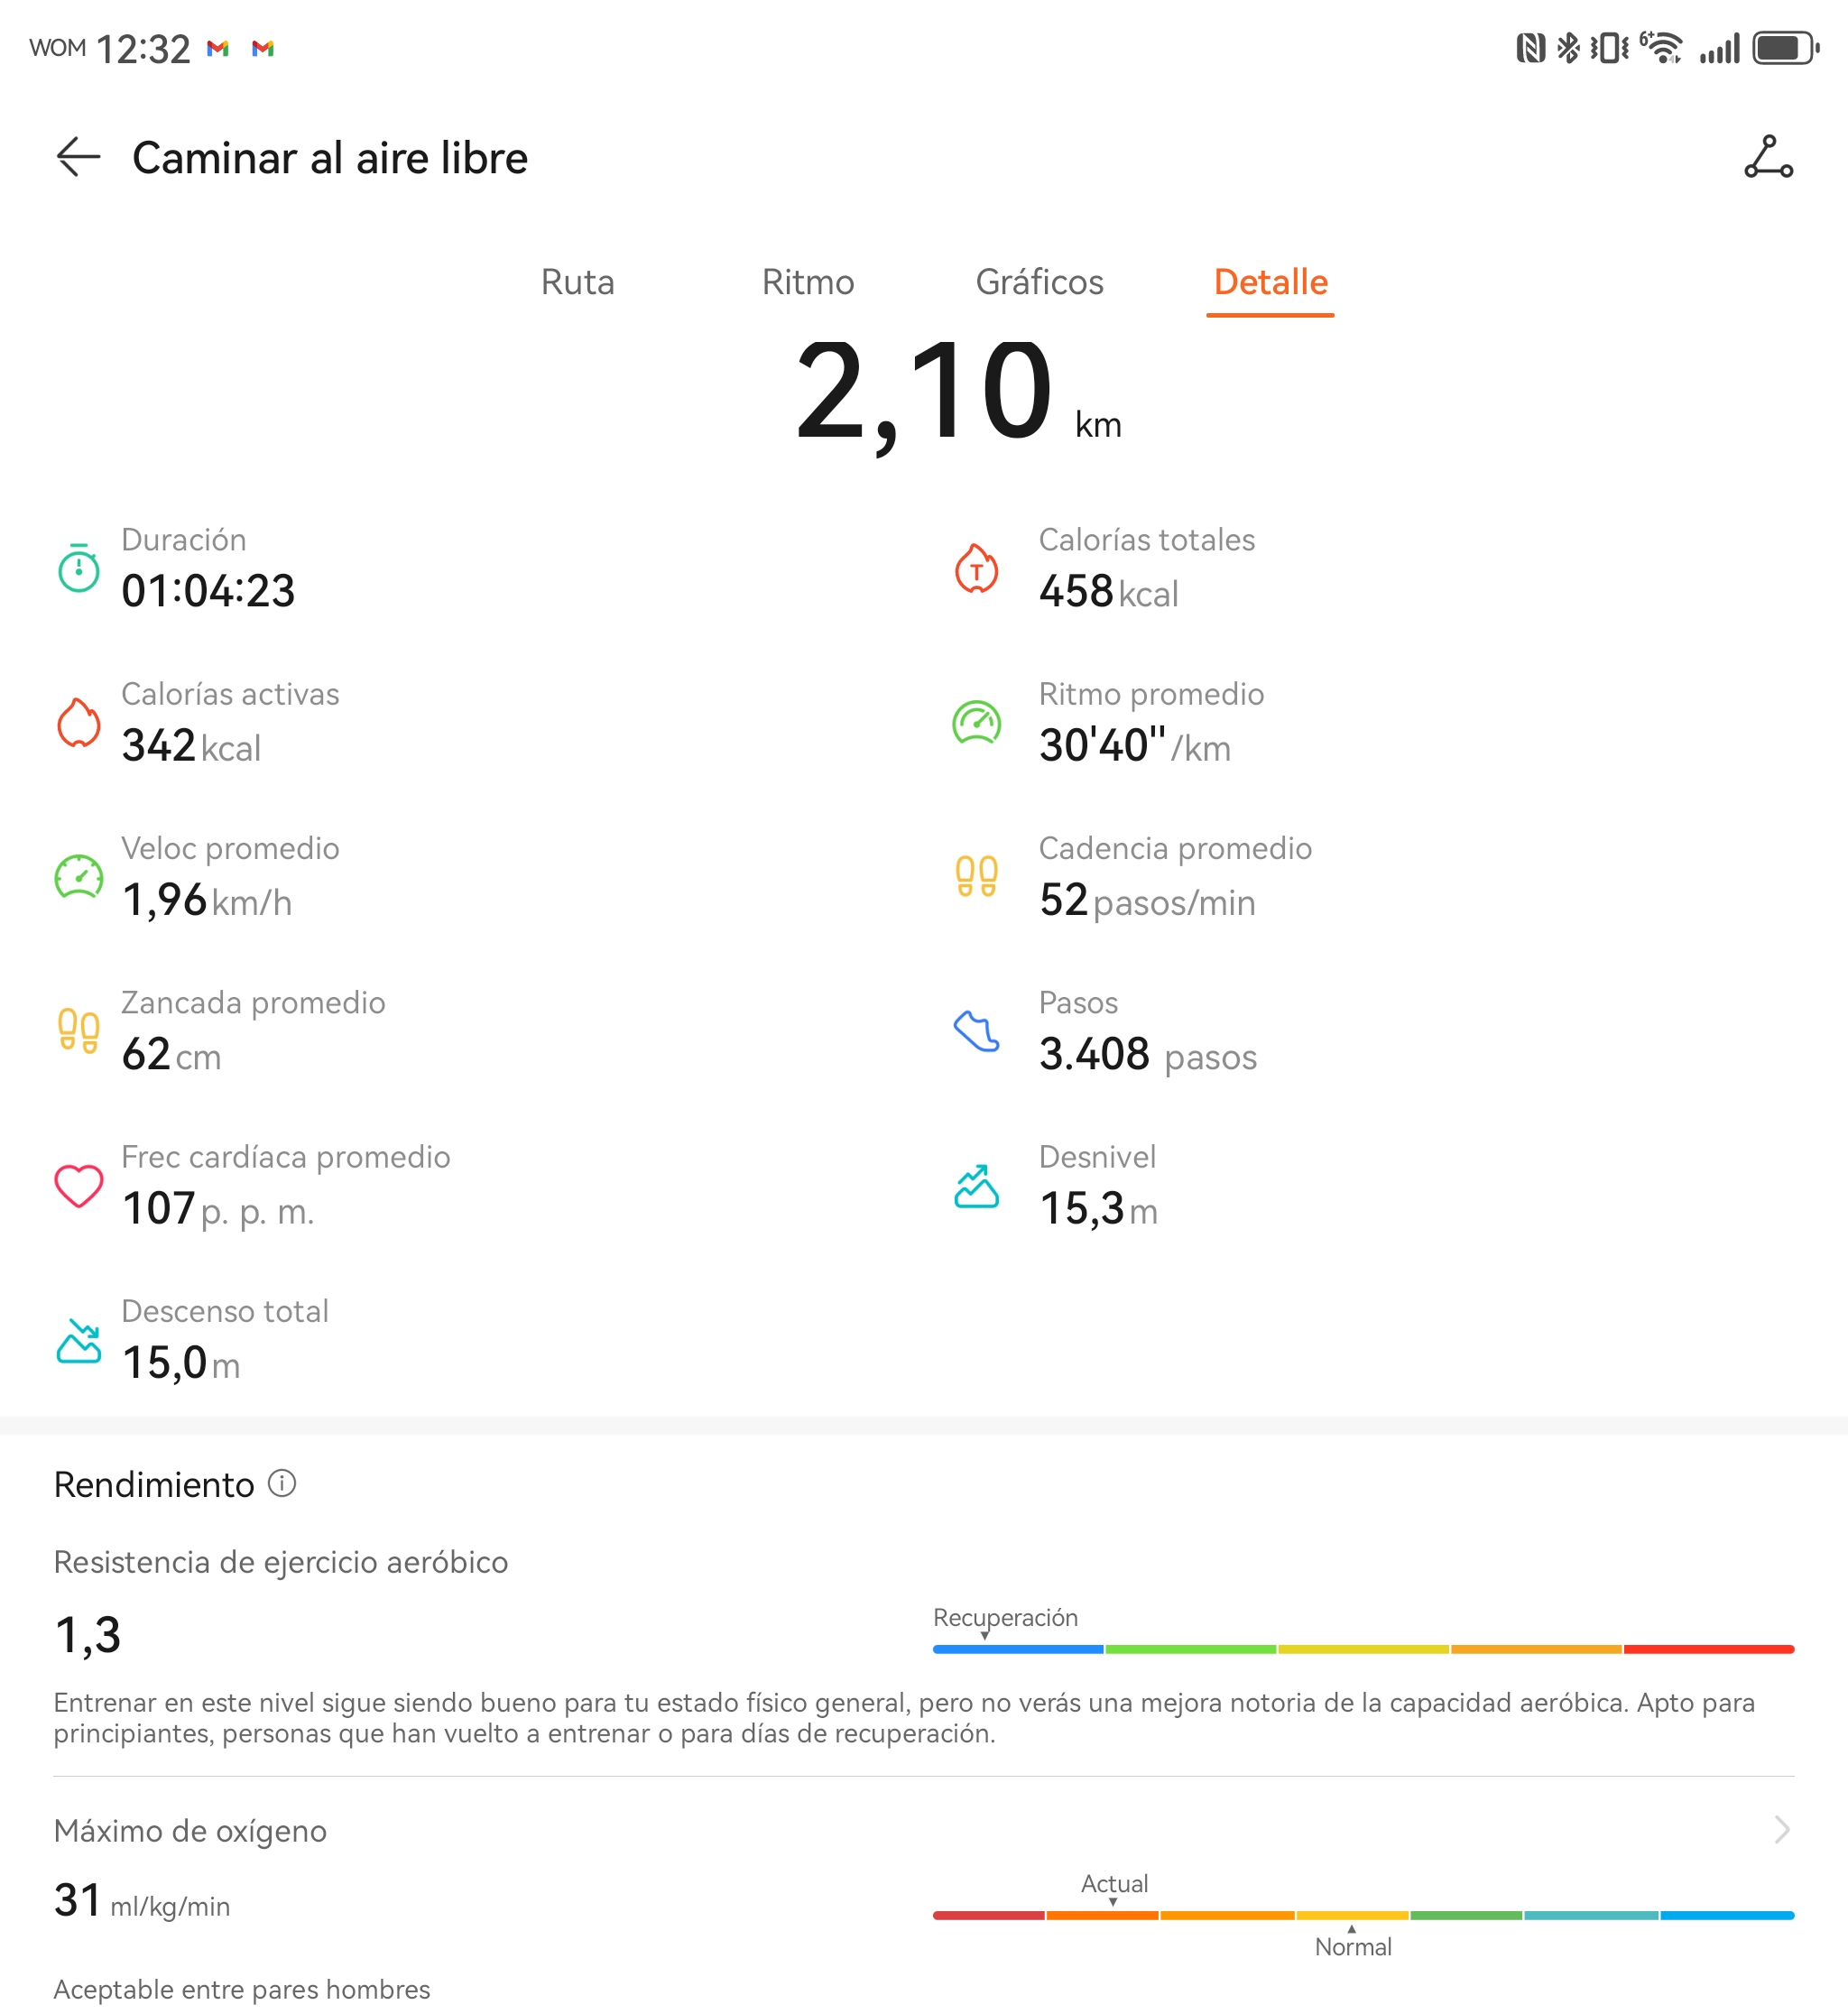The height and width of the screenshot is (2014, 1848).
Task: Tap the Desnivel mountain icon
Action: pos(976,1186)
